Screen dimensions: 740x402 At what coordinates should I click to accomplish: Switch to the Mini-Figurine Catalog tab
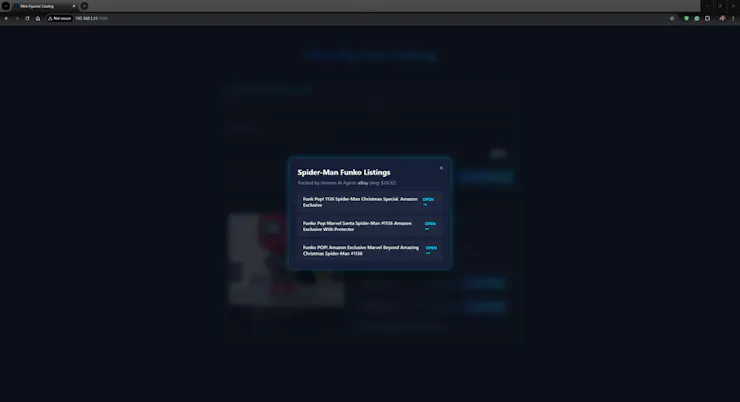pos(45,6)
